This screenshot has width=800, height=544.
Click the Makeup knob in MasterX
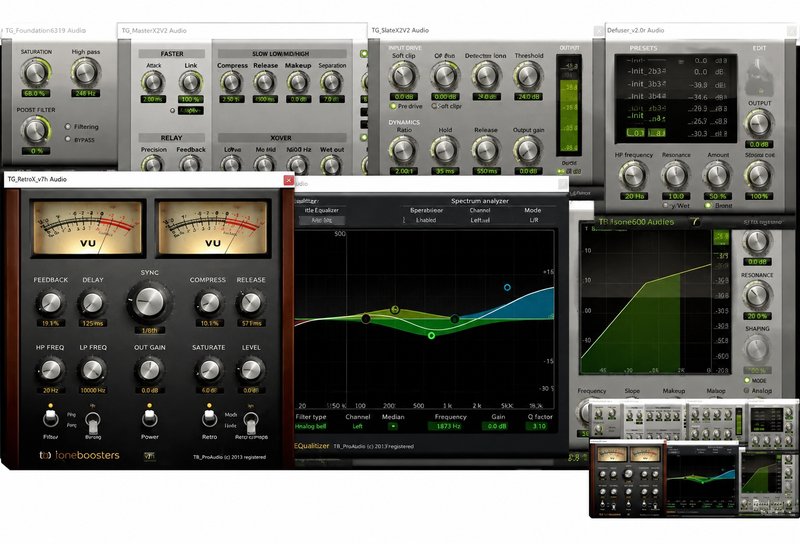pos(298,82)
